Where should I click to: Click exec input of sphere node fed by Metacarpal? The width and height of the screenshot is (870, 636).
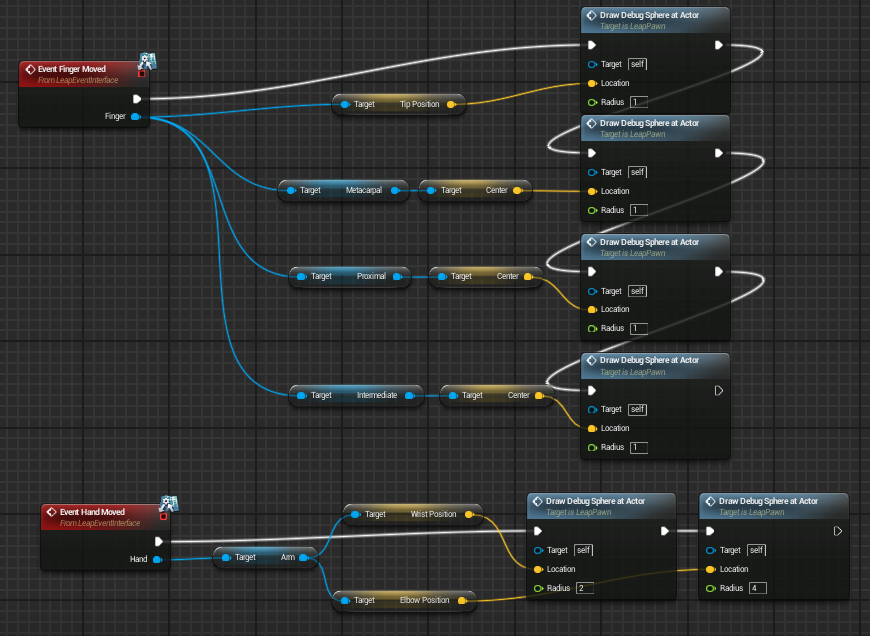(x=592, y=153)
